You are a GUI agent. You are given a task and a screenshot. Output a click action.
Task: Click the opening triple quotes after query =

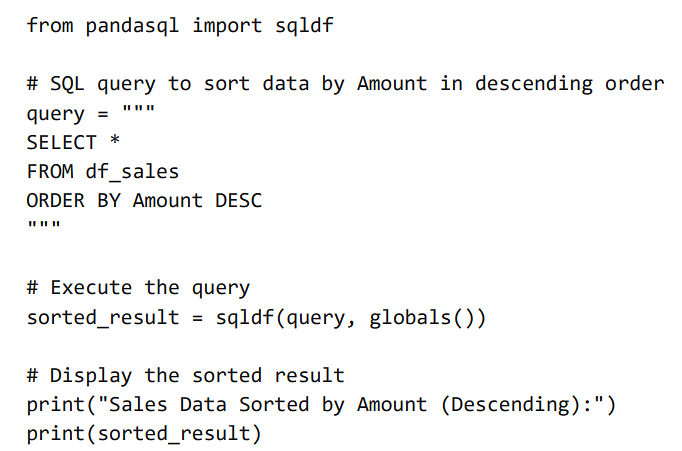pos(138,109)
